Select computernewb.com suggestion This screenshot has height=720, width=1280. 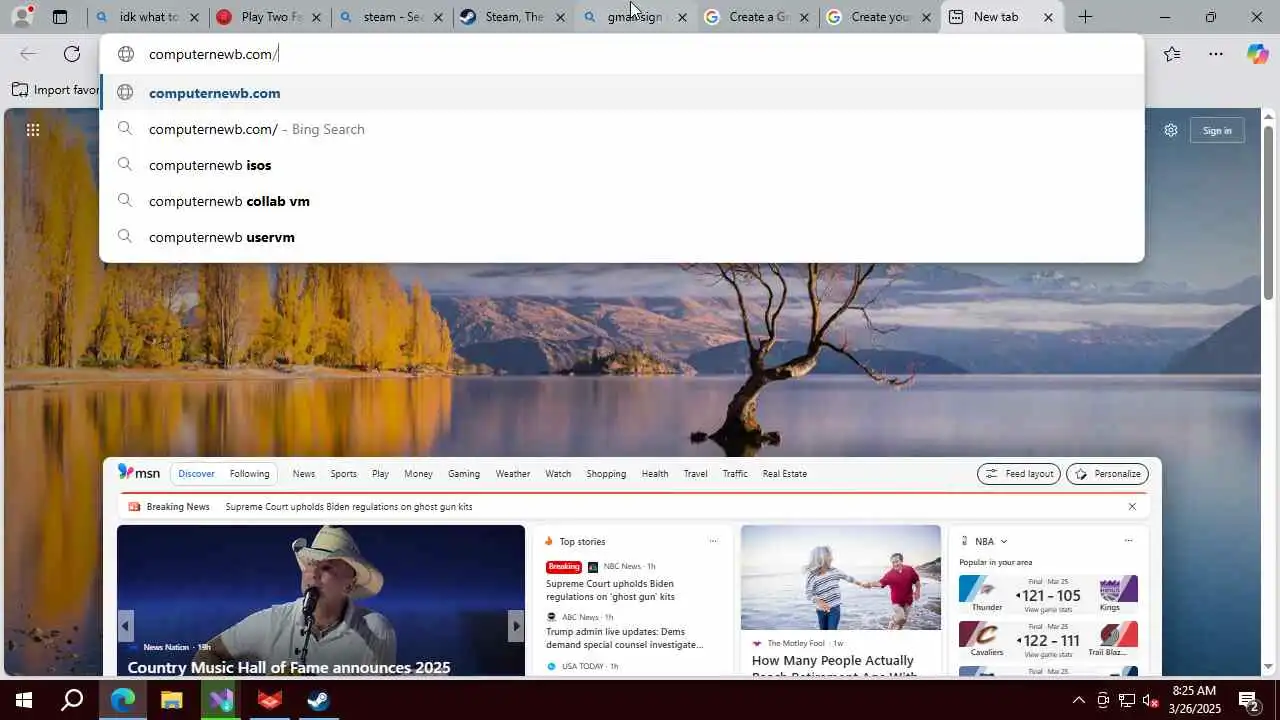(622, 93)
